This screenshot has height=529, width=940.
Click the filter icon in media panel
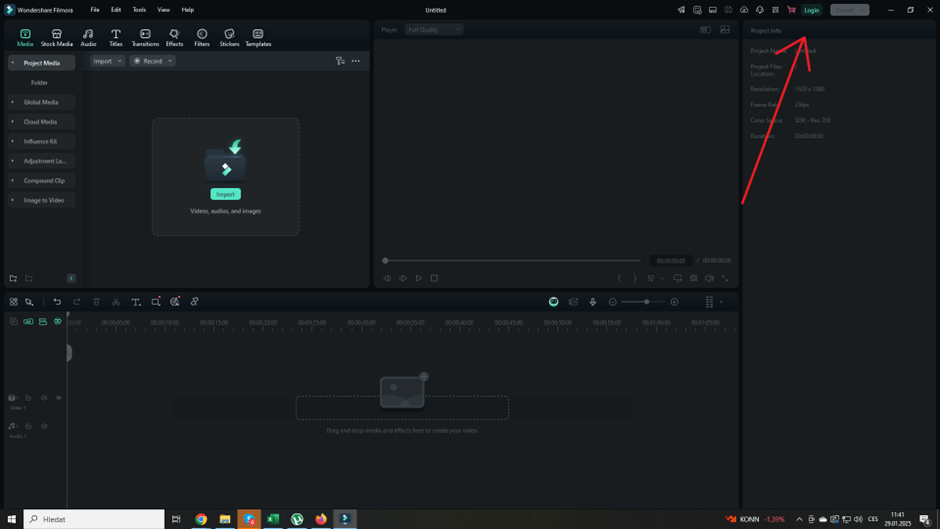(x=340, y=61)
